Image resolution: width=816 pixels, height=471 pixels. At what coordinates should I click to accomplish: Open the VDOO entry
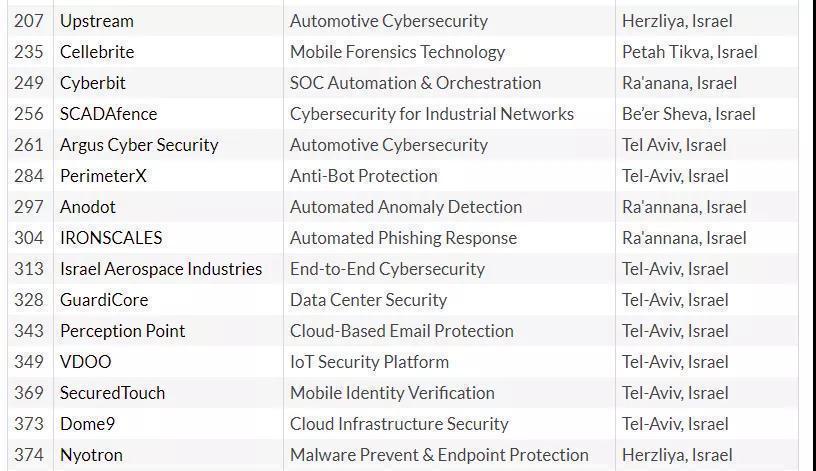click(86, 362)
